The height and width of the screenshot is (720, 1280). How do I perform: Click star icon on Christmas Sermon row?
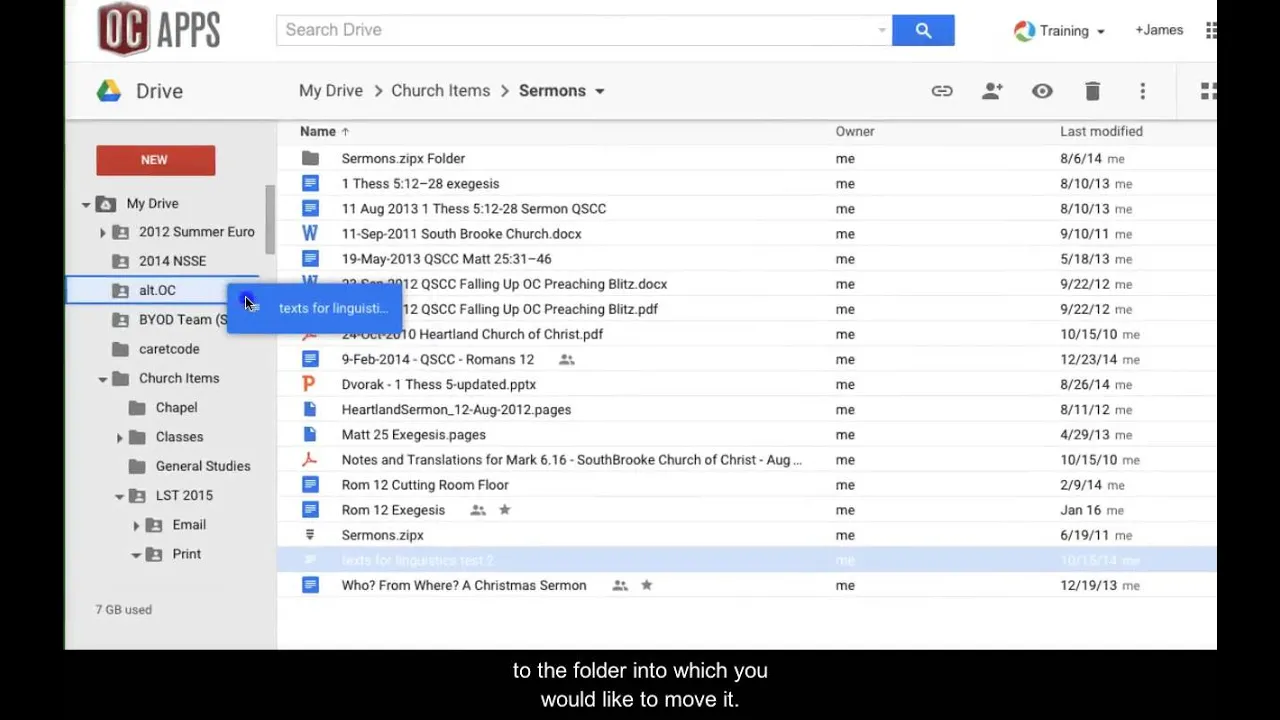point(647,585)
